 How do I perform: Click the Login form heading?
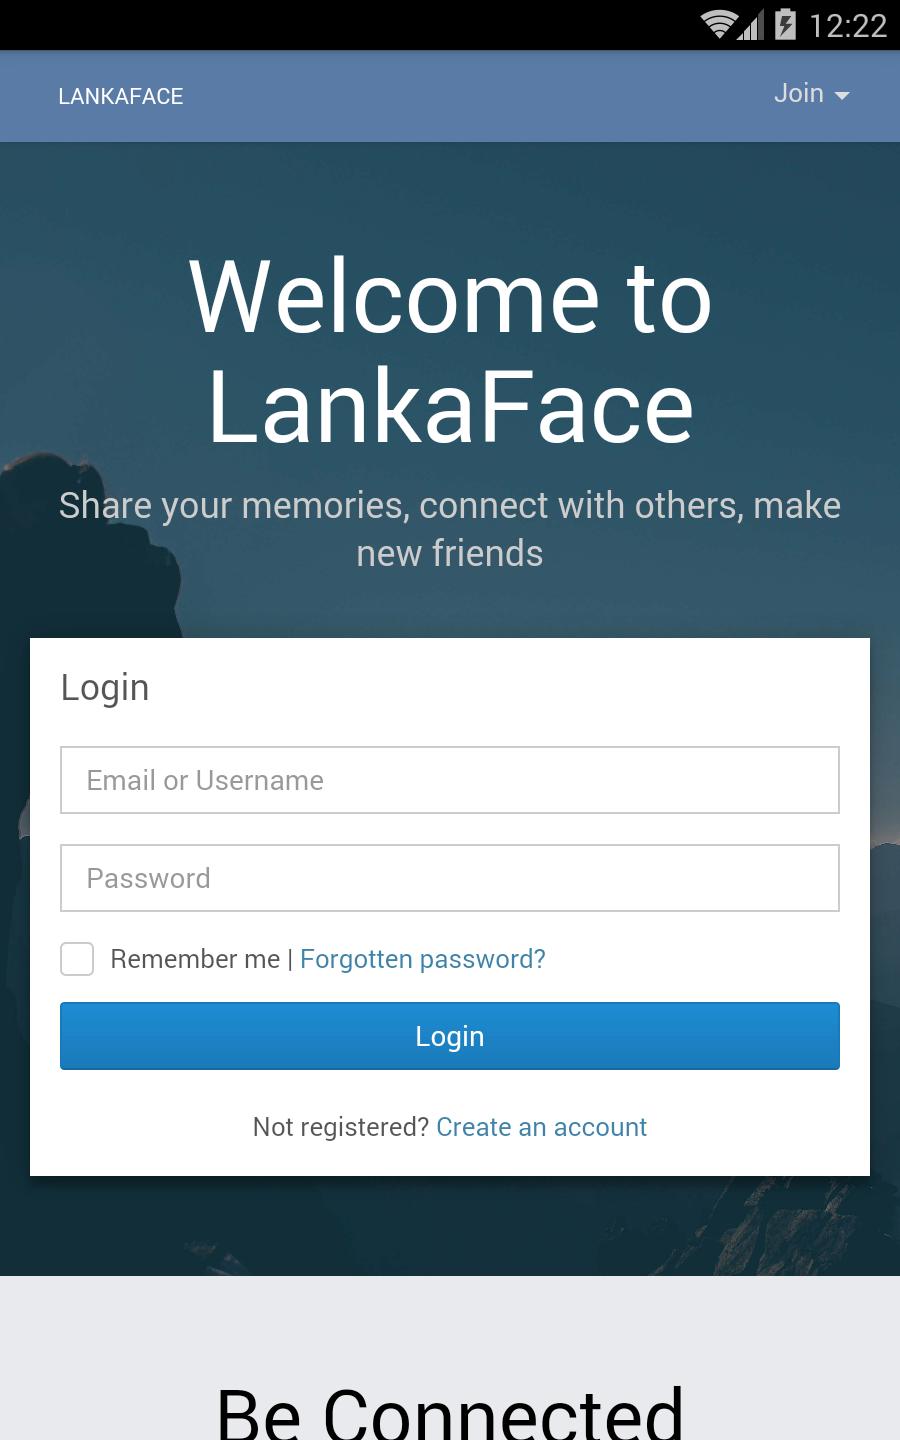(105, 688)
